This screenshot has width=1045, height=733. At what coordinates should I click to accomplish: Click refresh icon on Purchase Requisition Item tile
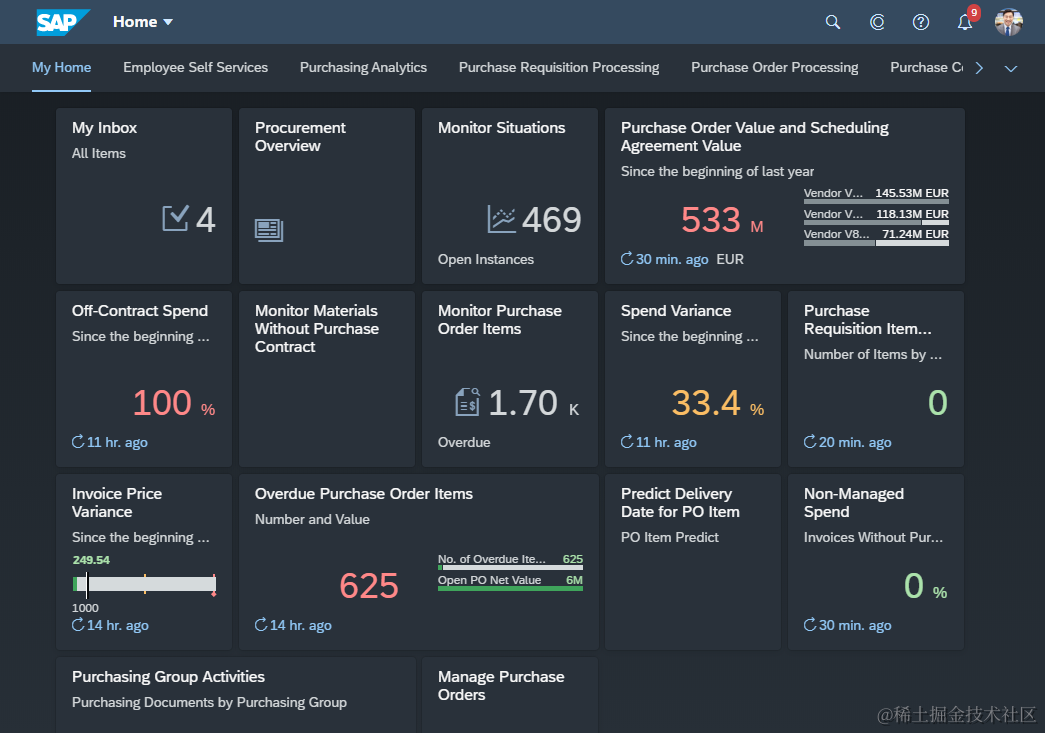click(810, 441)
